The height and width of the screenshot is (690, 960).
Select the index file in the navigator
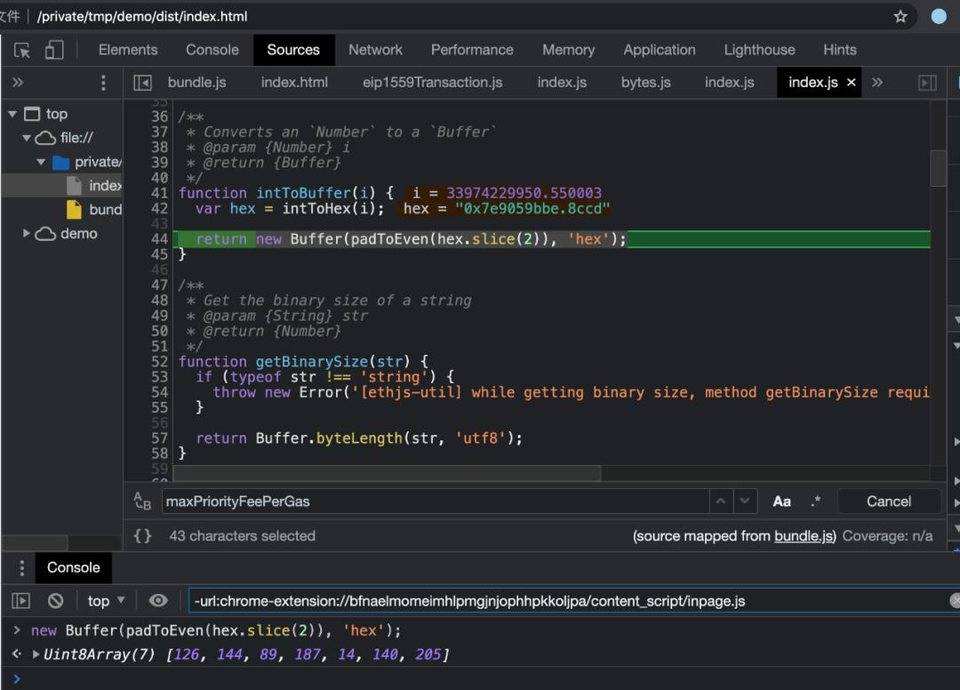click(x=94, y=186)
